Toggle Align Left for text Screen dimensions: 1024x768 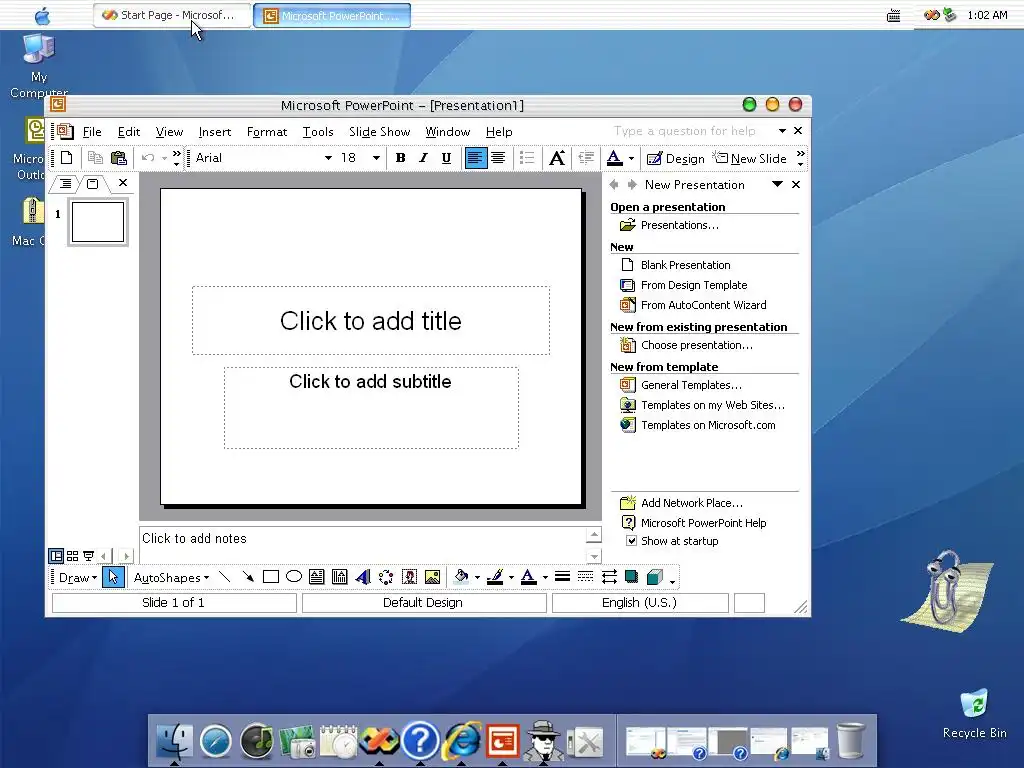pyautogui.click(x=475, y=158)
